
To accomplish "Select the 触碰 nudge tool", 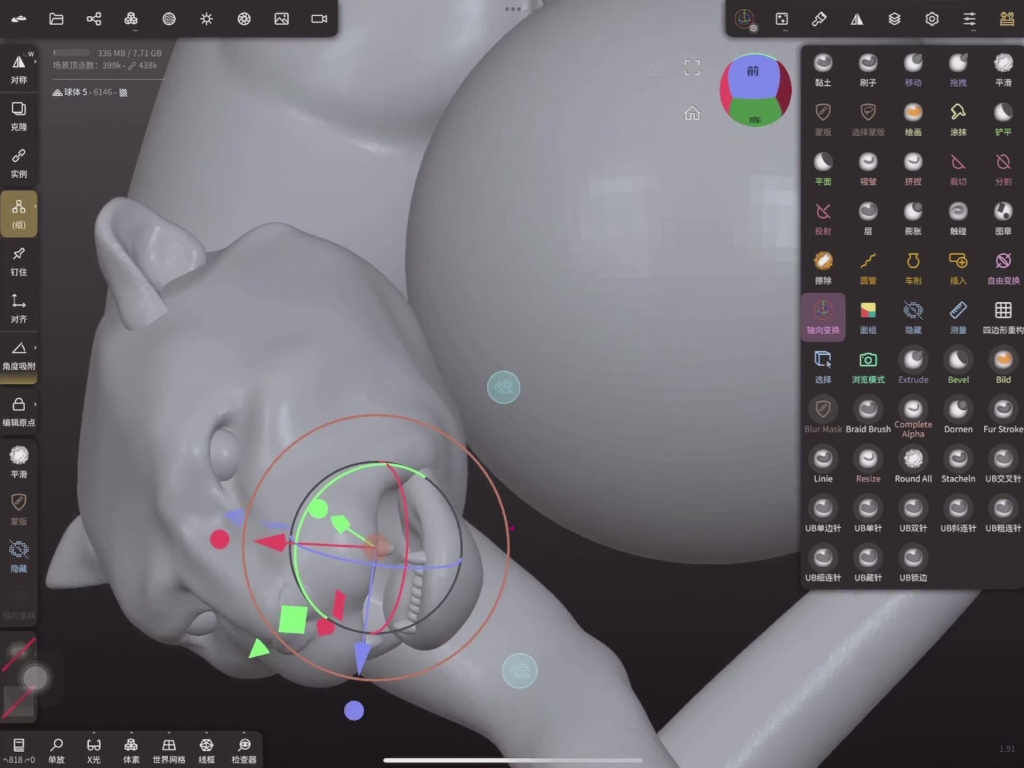I will pos(958,218).
